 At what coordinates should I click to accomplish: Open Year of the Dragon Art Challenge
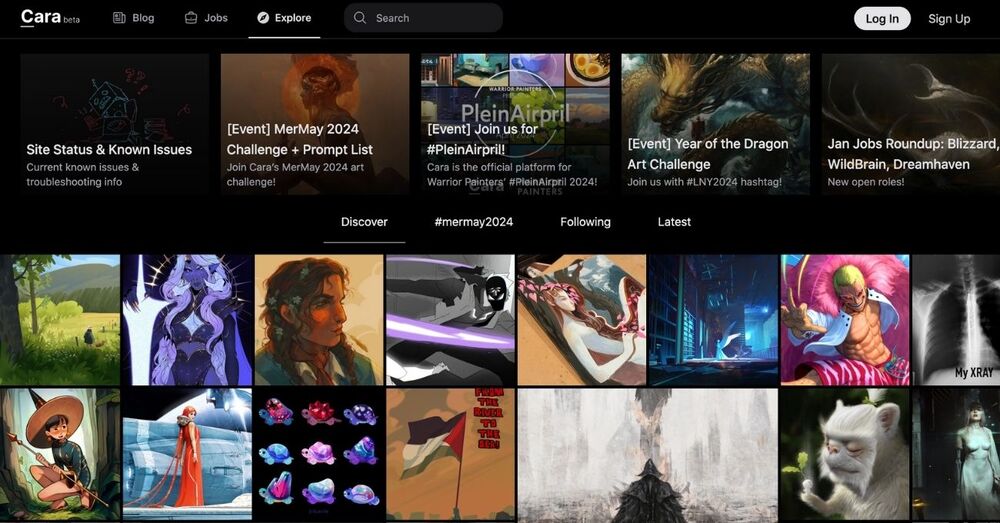[x=715, y=124]
